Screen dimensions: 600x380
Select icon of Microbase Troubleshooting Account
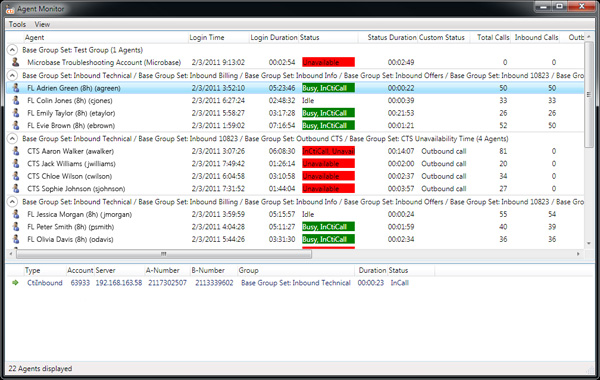pyautogui.click(x=16, y=62)
